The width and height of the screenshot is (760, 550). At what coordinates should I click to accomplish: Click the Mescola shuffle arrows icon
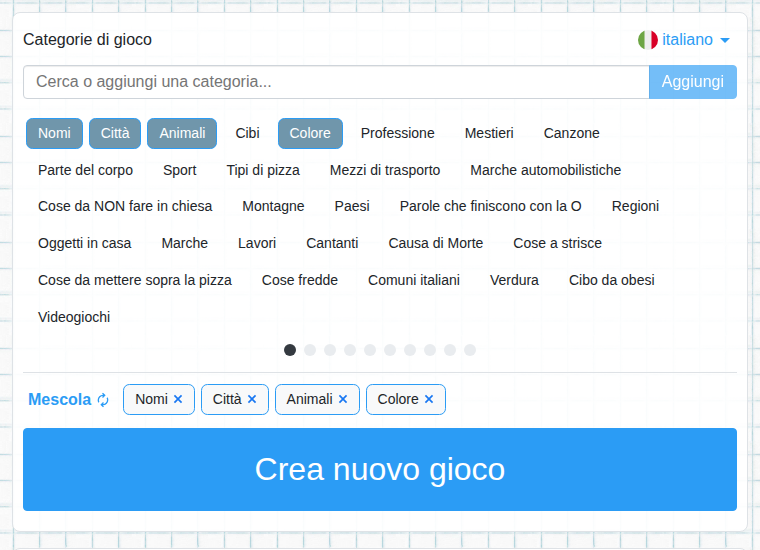click(x=103, y=400)
